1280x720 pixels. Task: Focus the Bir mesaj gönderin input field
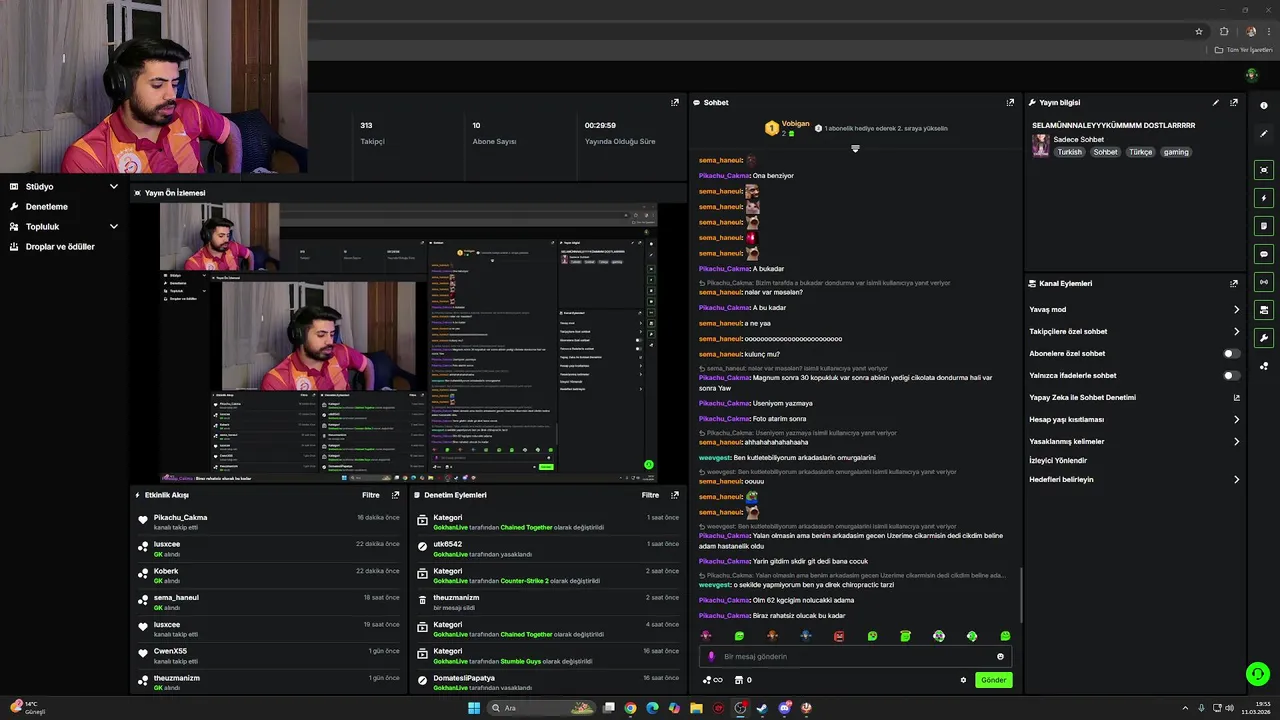856,657
